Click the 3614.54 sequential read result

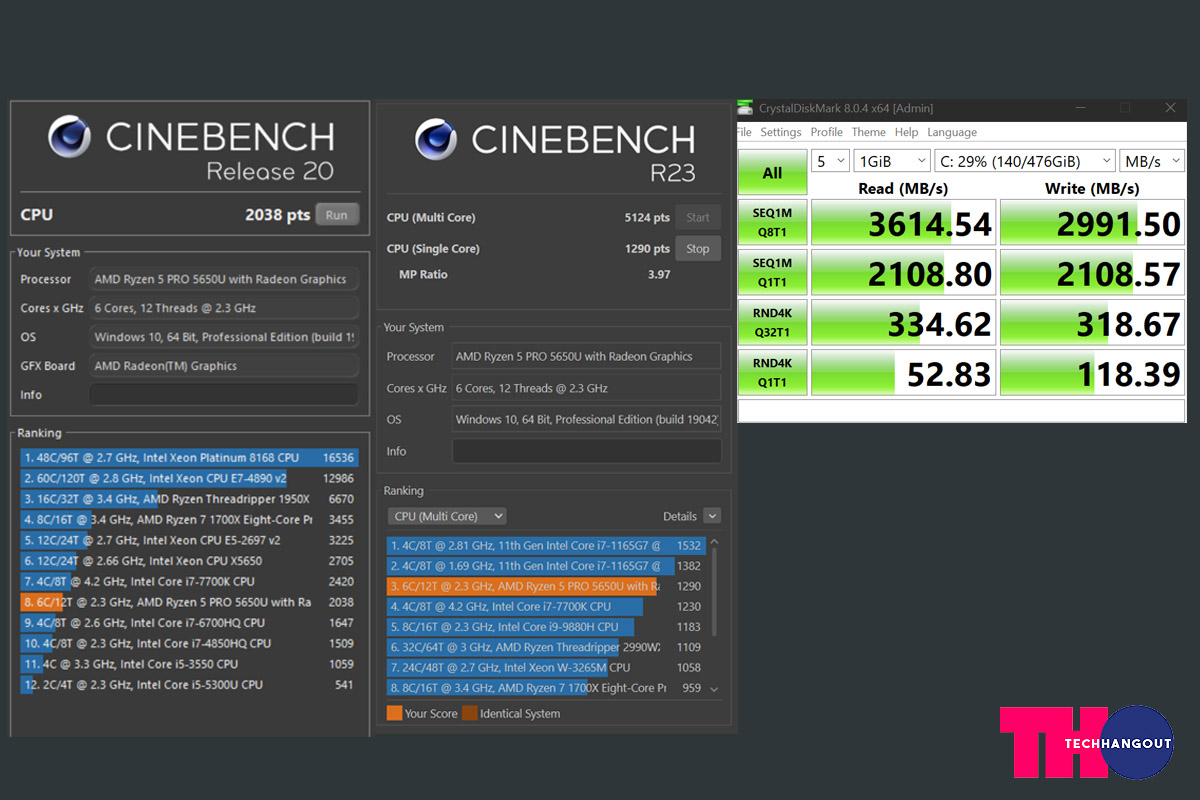tap(903, 223)
